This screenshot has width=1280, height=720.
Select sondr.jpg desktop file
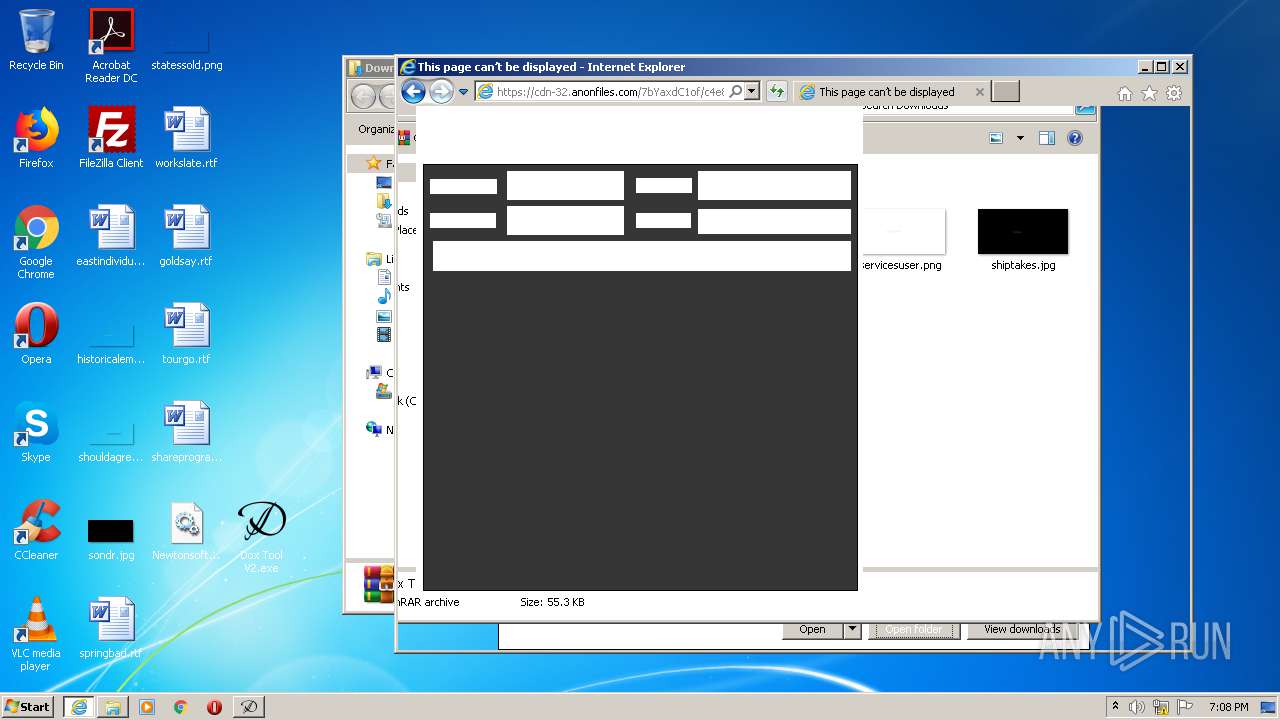111,539
